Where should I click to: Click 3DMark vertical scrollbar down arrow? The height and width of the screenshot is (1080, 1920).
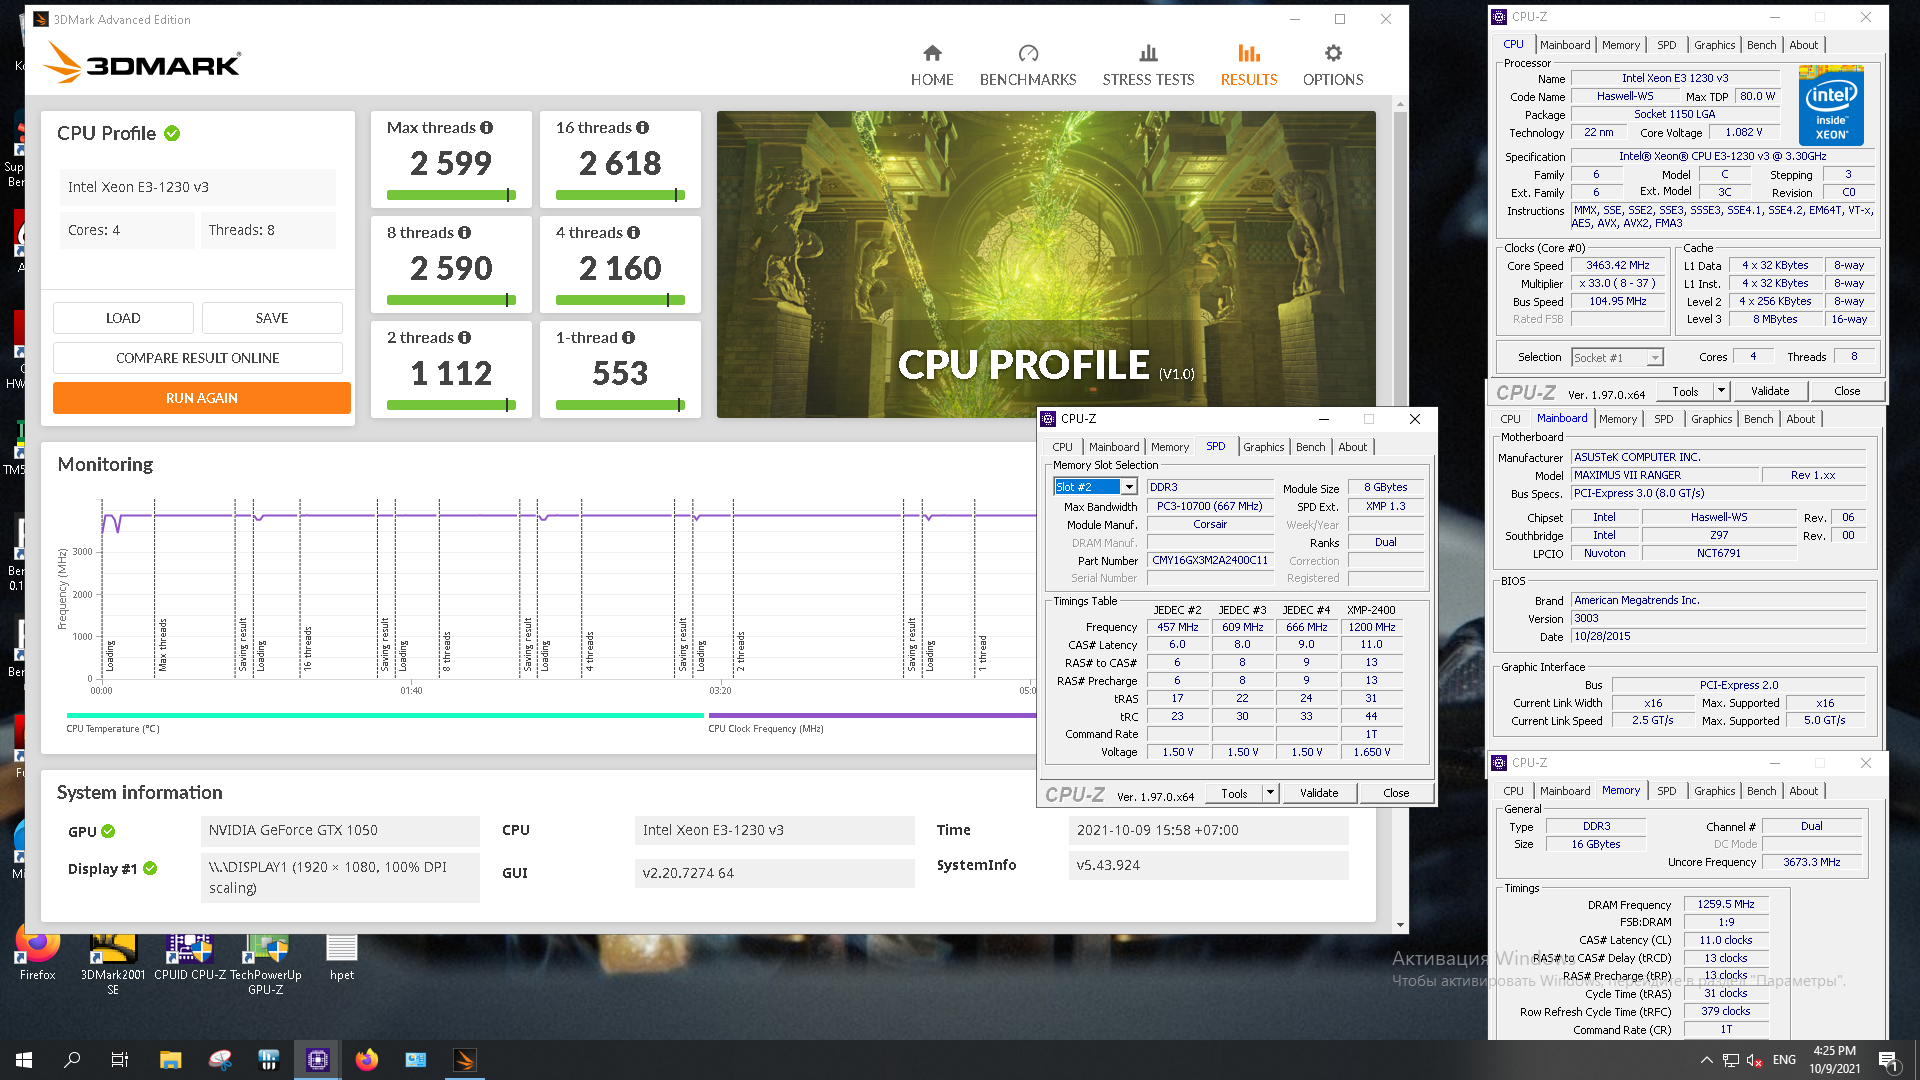tap(1400, 925)
